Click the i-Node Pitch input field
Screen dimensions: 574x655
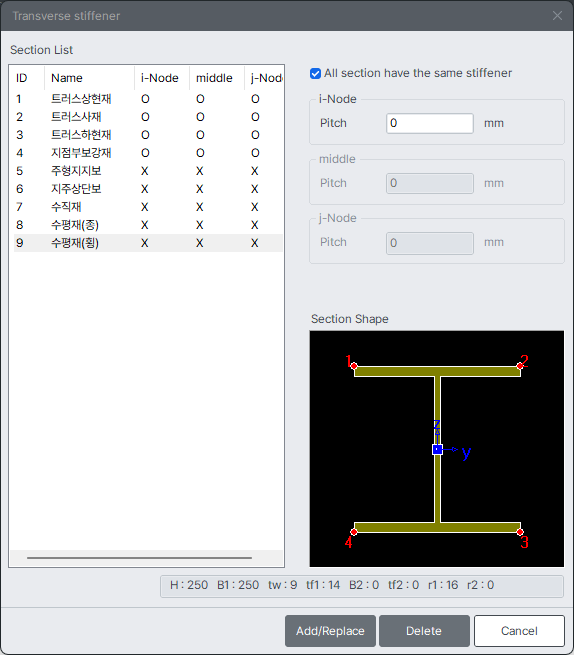429,123
